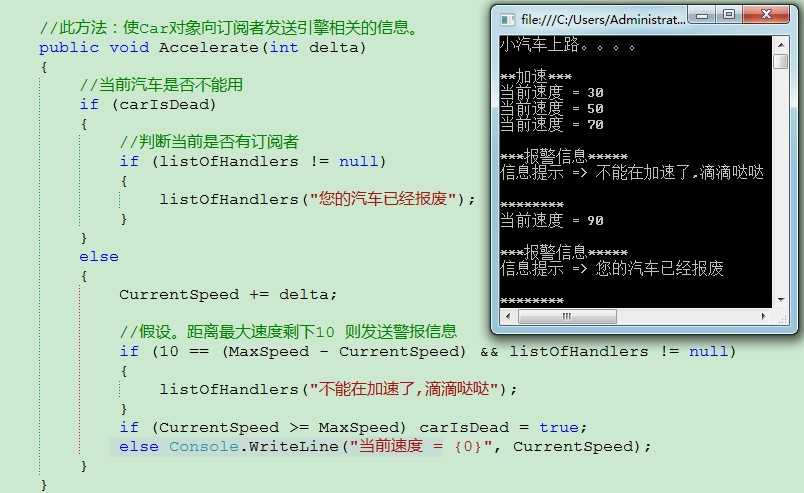Click the 'else' keyword after the first if block
804x493 pixels.
pyautogui.click(x=99, y=257)
